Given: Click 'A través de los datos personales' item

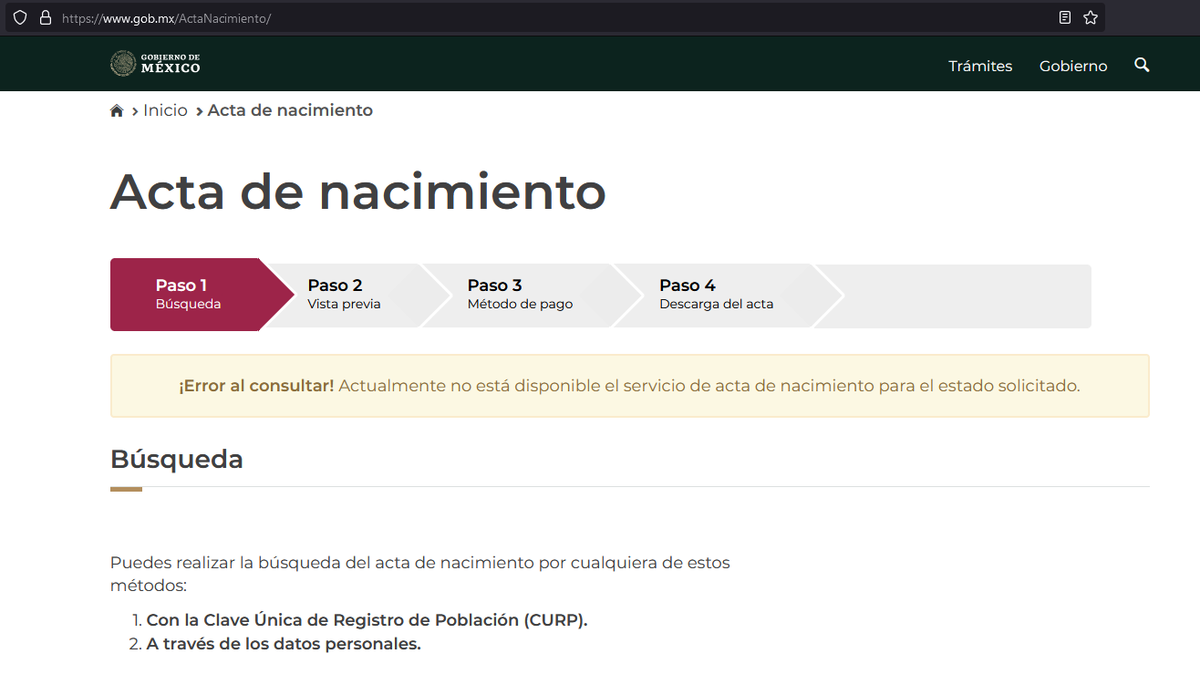Looking at the screenshot, I should click(283, 644).
